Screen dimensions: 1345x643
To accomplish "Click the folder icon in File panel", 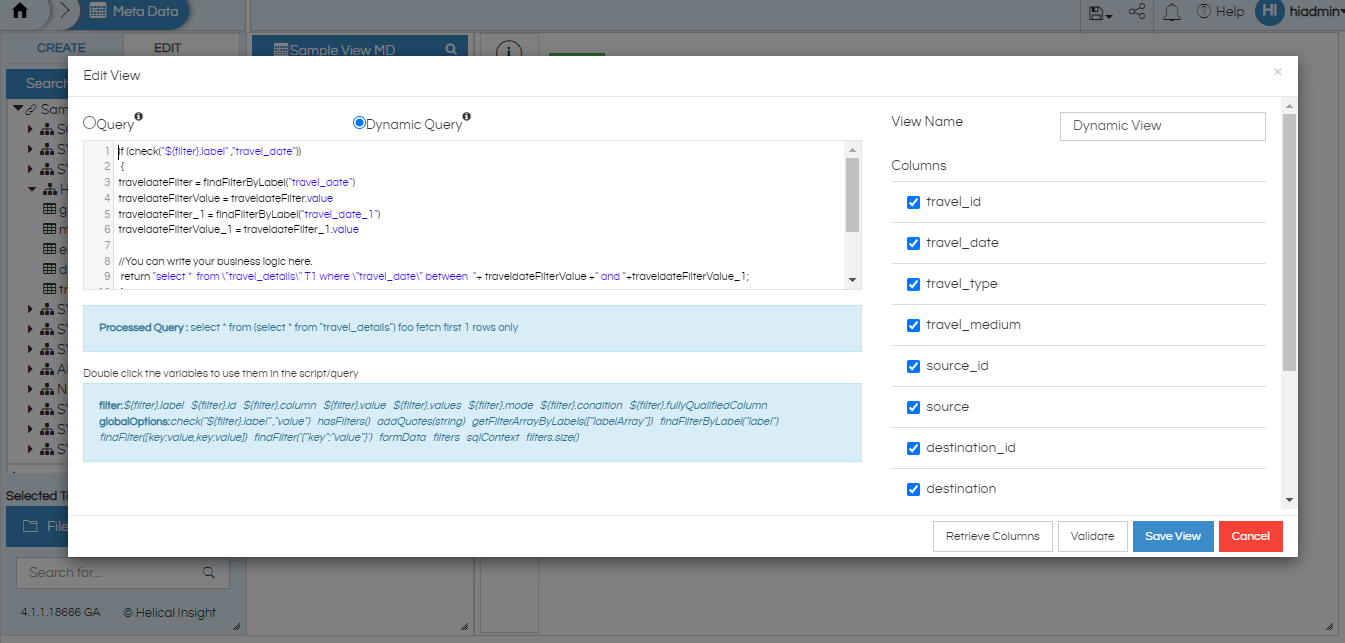I will pos(29,526).
